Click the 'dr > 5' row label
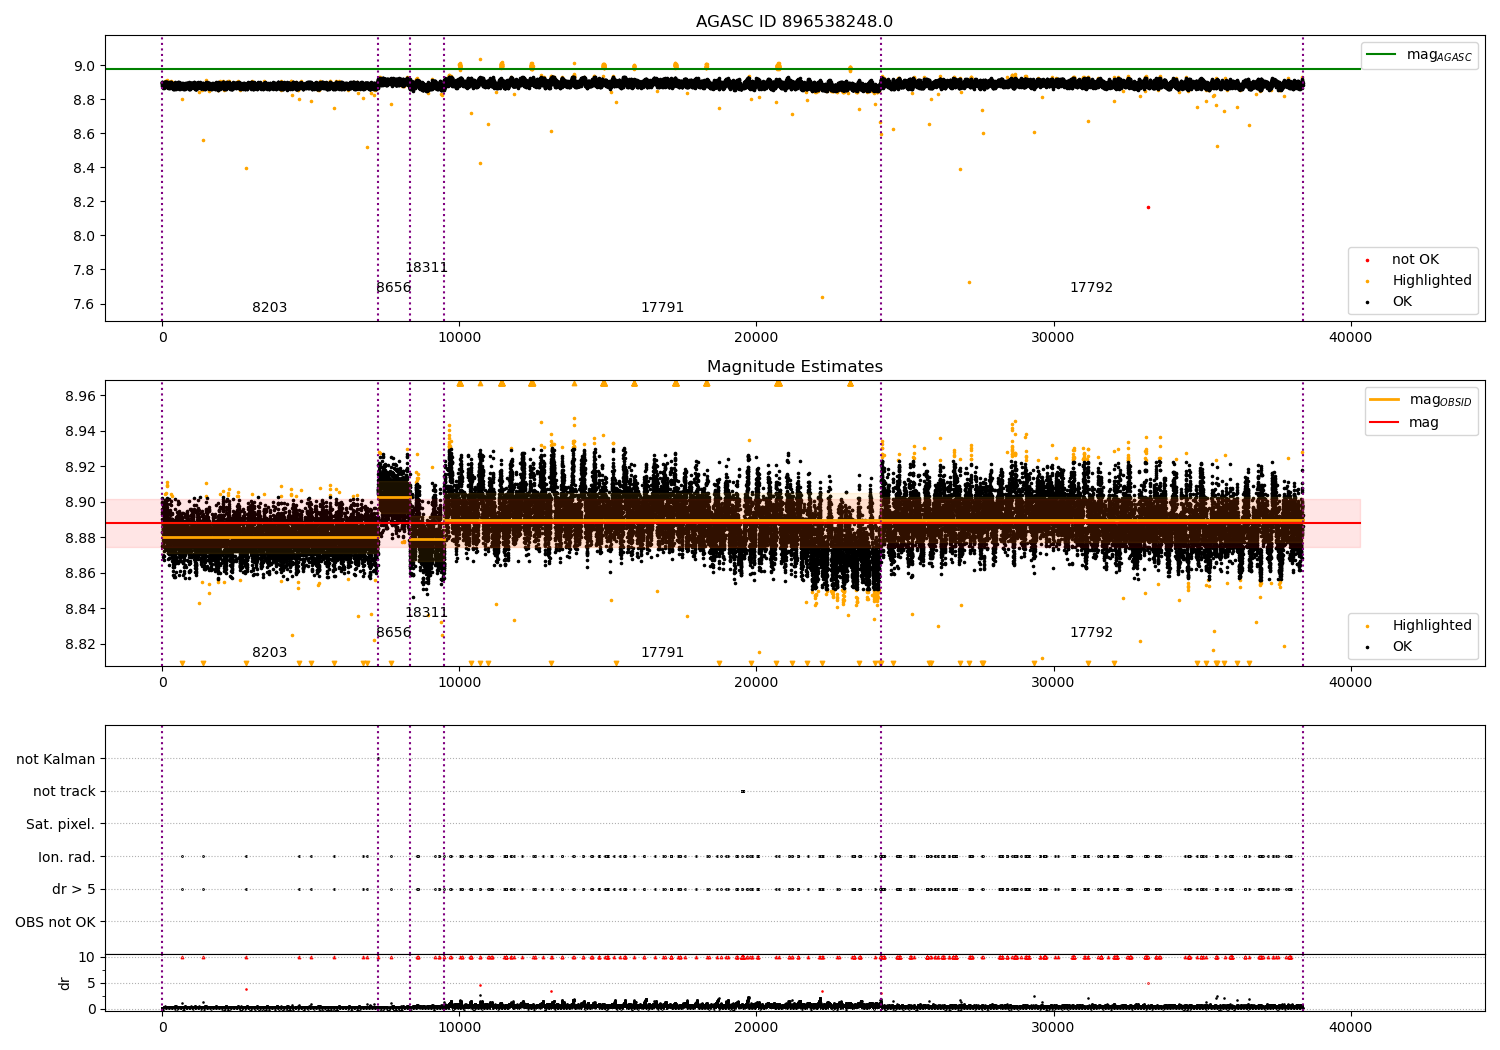Image resolution: width=1500 pixels, height=1050 pixels. coord(74,890)
